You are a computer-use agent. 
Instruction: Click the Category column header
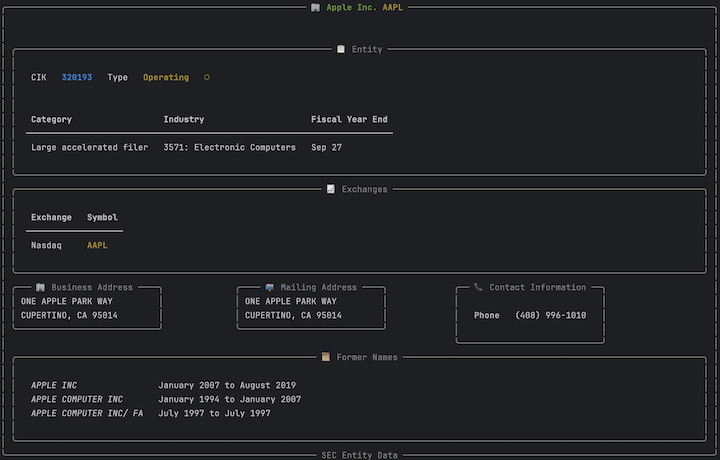[51, 119]
